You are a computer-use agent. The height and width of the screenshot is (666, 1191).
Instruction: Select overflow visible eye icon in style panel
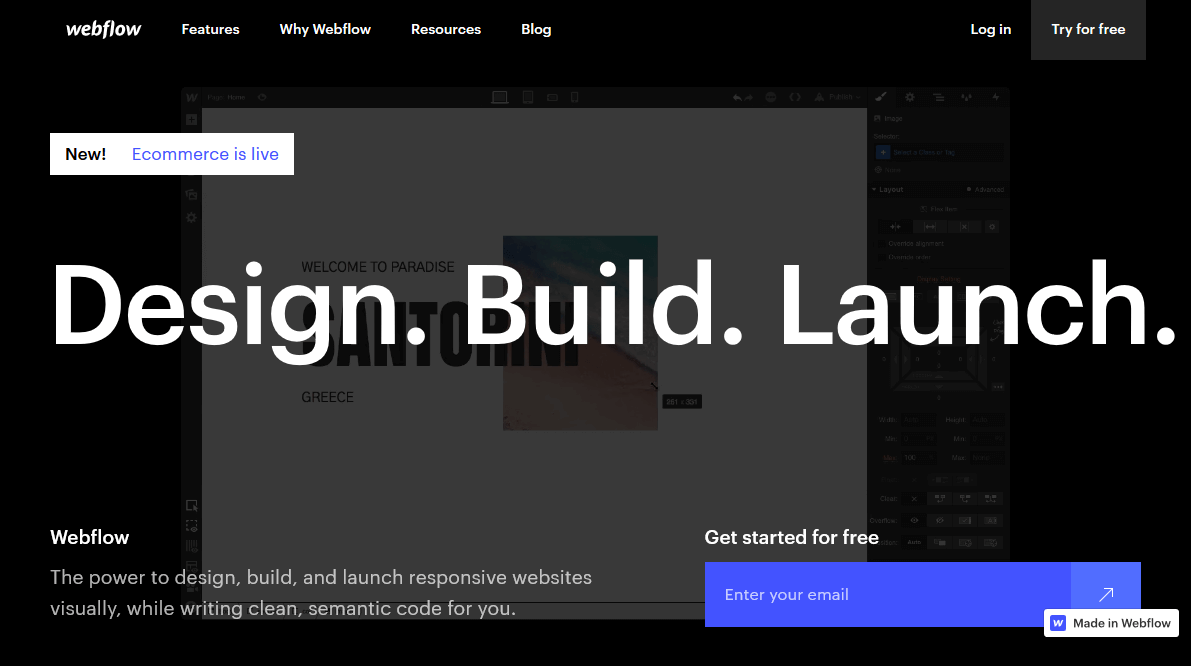point(914,521)
